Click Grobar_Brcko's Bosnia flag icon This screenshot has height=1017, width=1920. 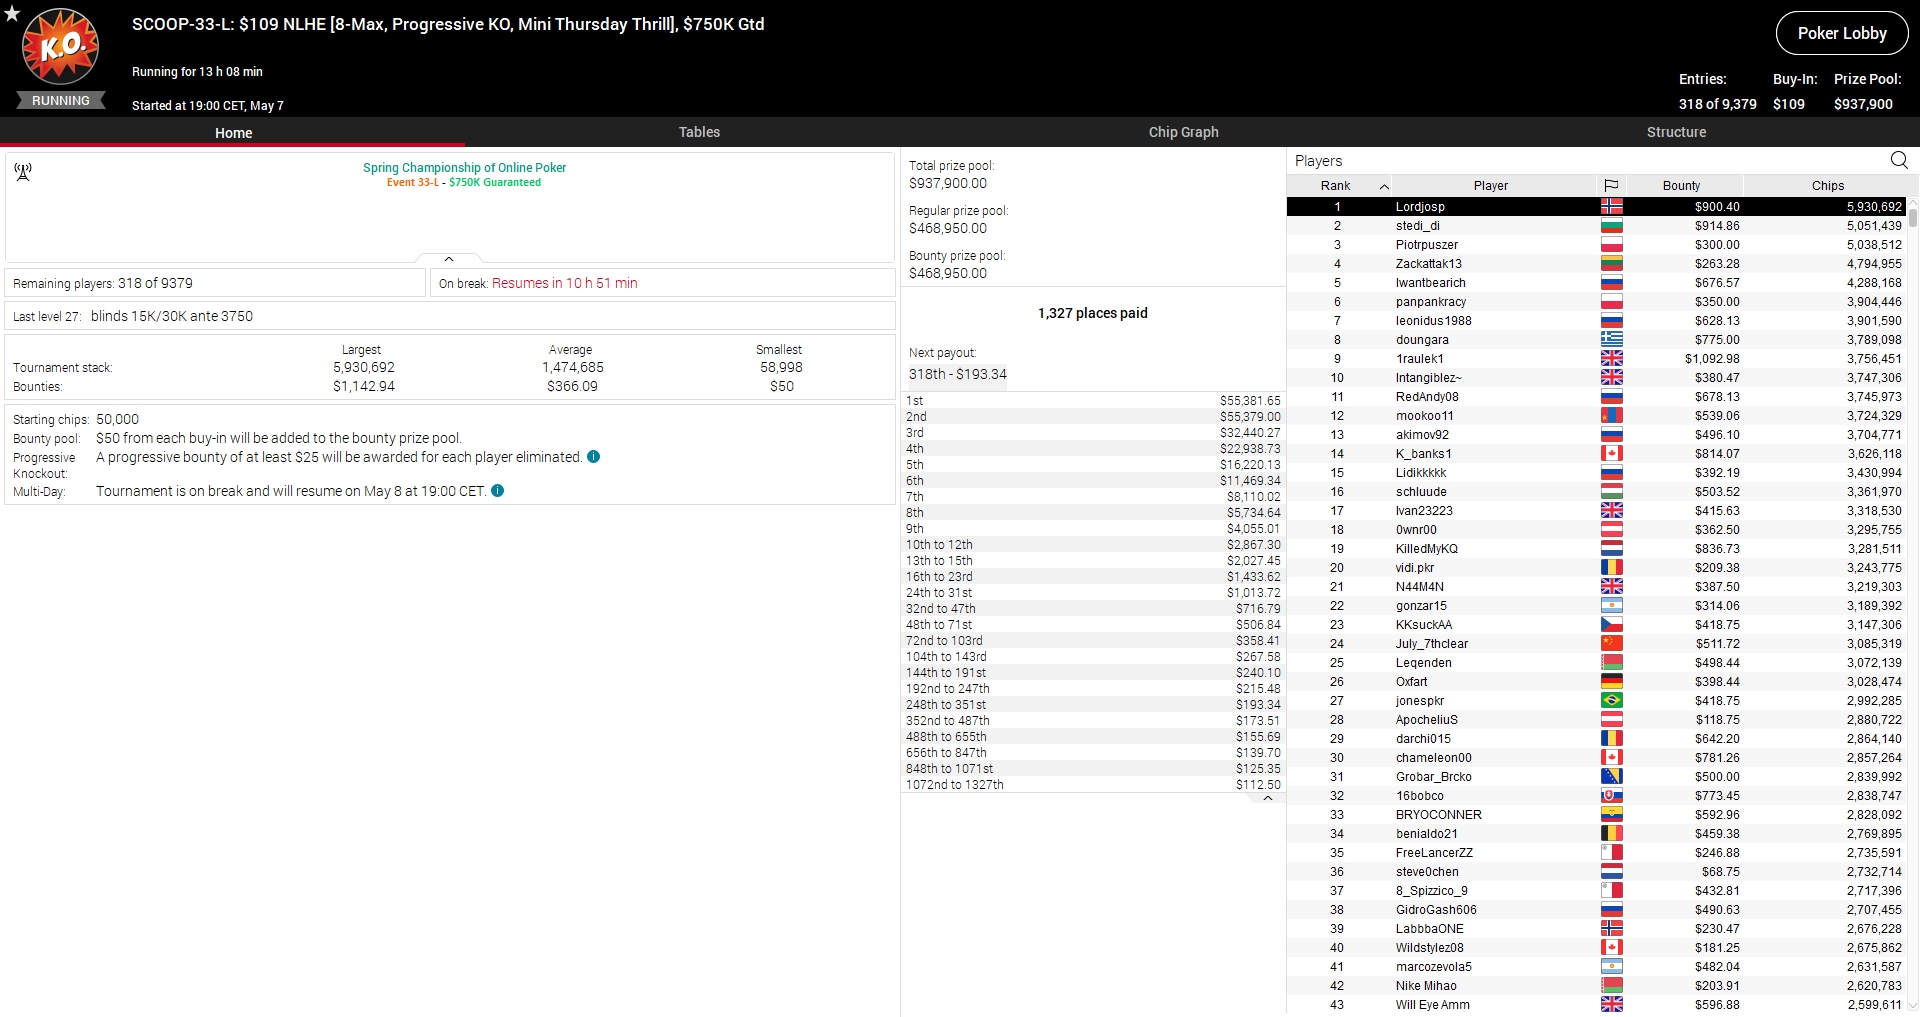click(1611, 777)
